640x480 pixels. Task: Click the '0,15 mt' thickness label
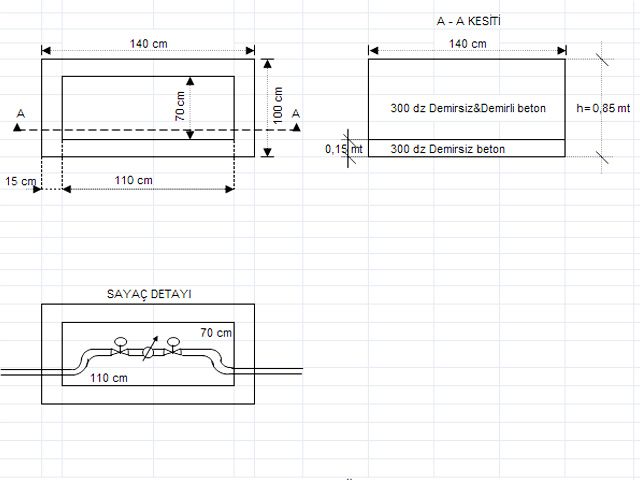point(343,149)
